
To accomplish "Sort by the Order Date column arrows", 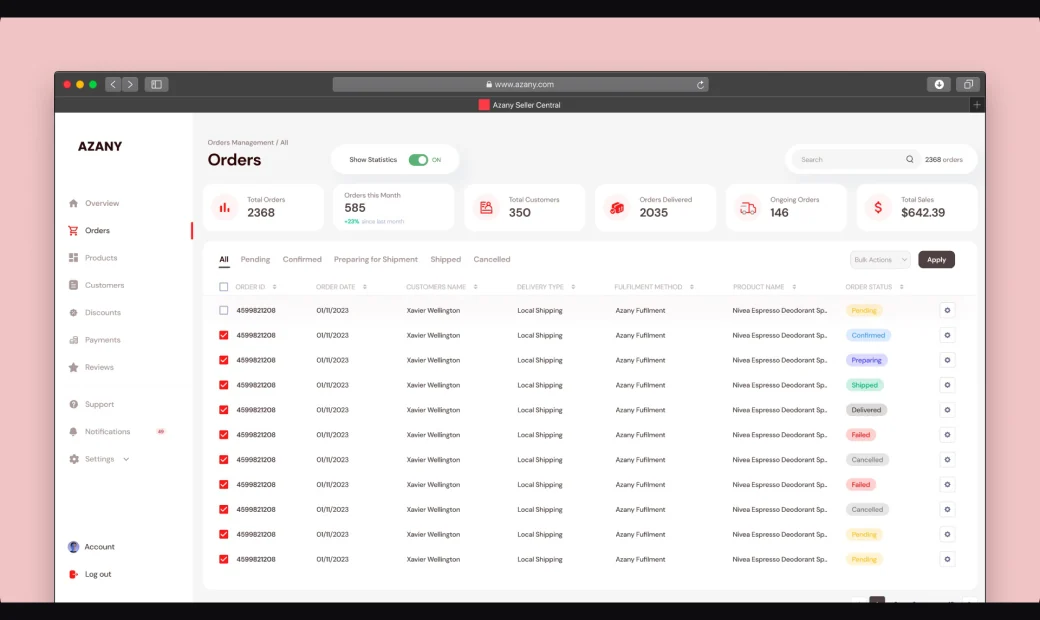I will (365, 287).
